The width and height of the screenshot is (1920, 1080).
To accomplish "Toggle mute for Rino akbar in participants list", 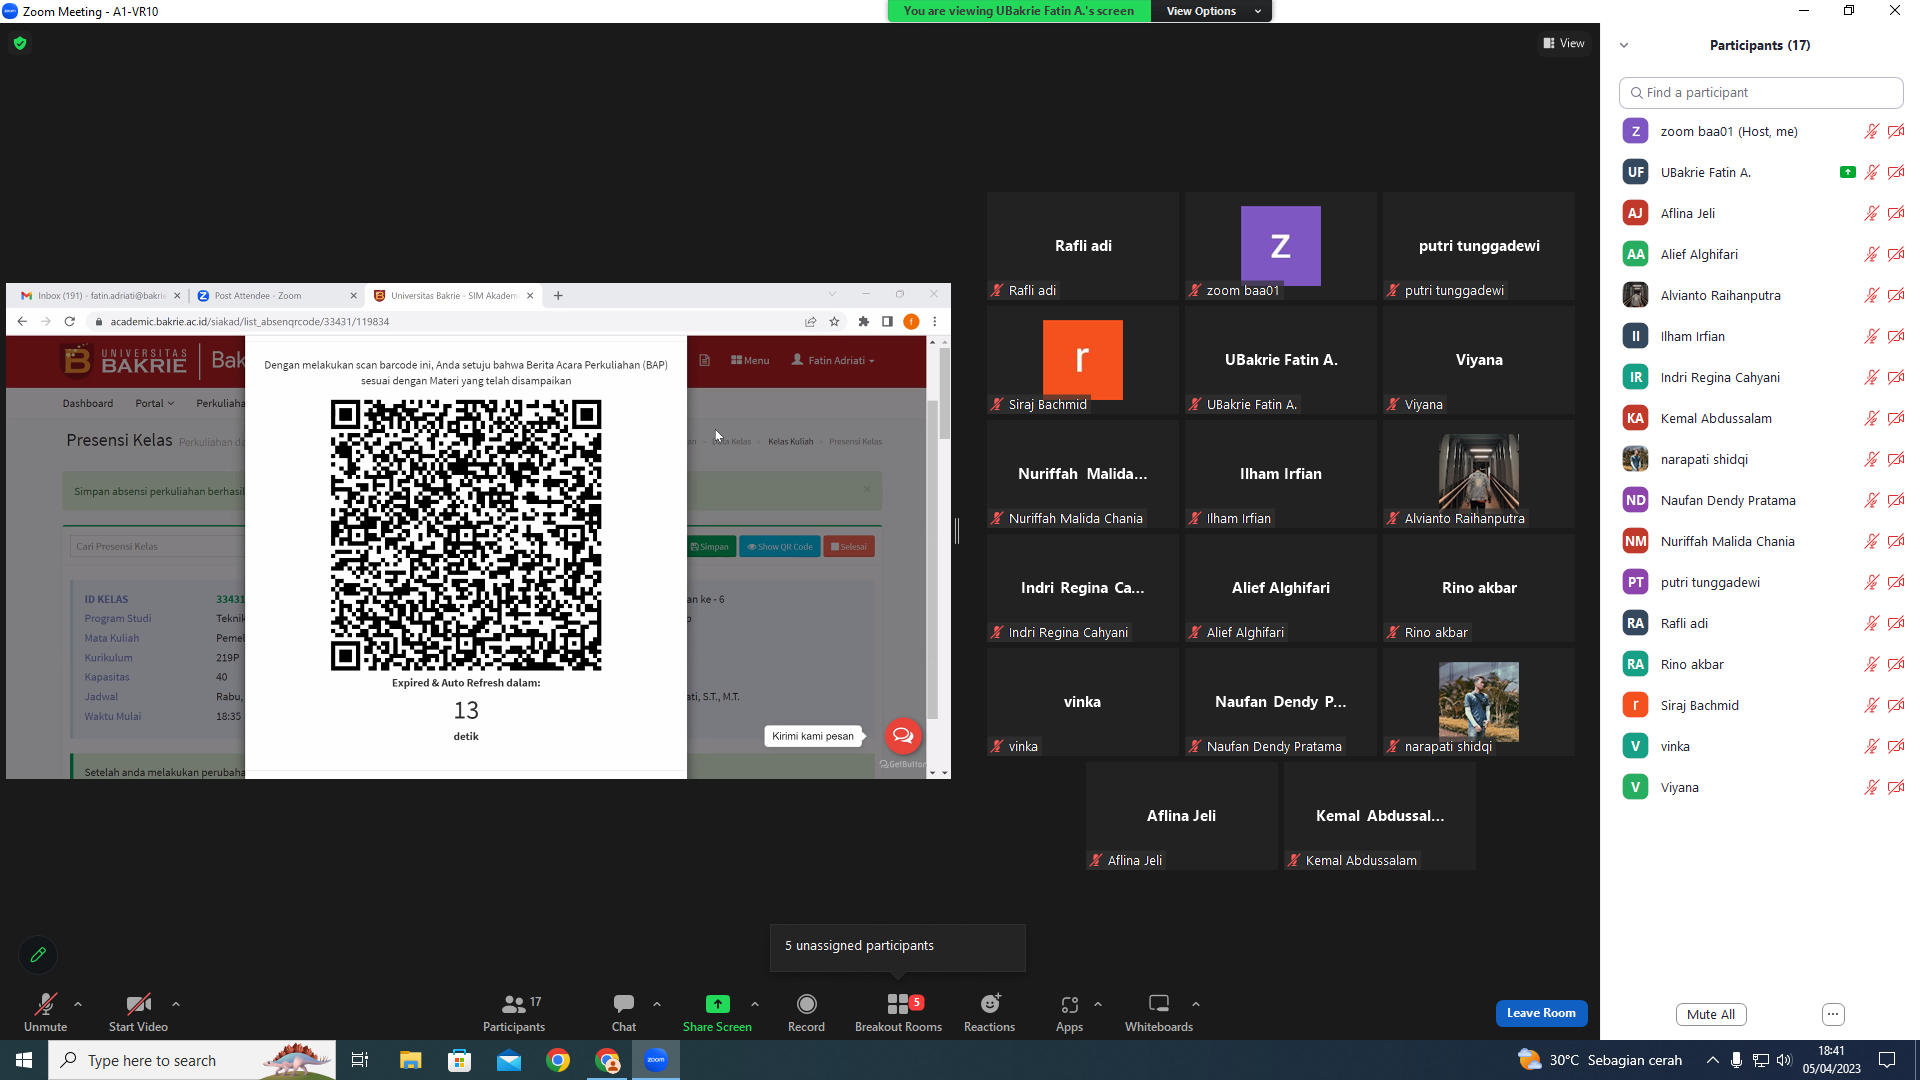I will pos(1871,664).
